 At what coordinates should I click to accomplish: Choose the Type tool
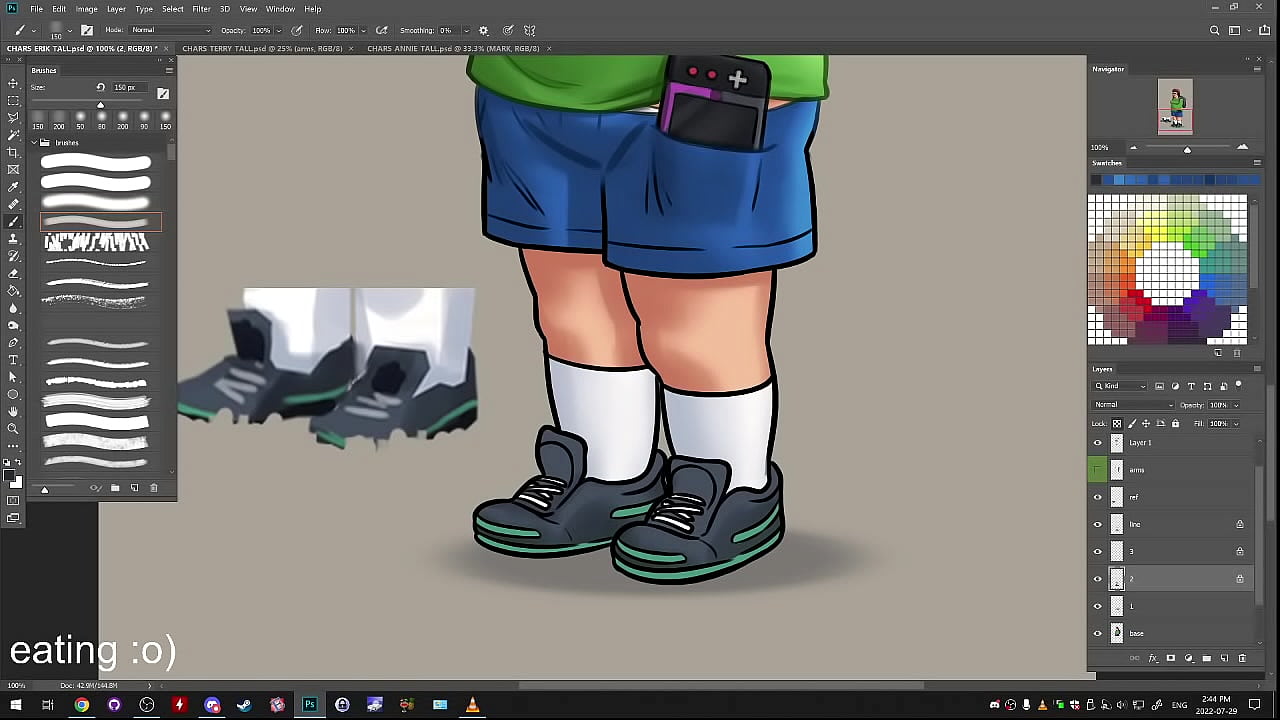click(13, 360)
